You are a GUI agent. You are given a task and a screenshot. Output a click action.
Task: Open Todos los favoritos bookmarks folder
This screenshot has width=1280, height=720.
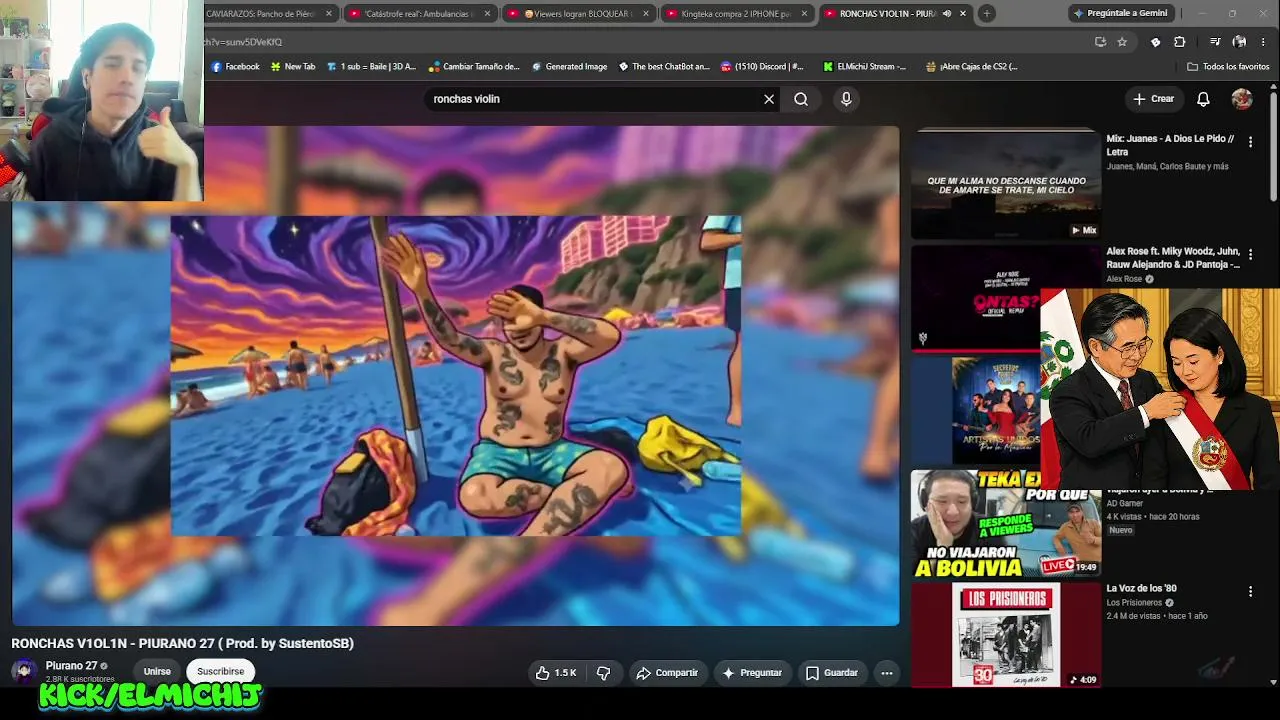point(1228,67)
